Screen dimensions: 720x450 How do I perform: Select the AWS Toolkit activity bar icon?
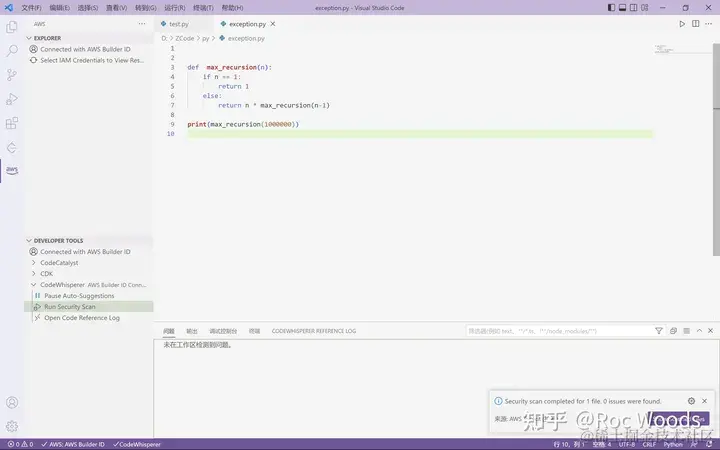click(x=12, y=170)
